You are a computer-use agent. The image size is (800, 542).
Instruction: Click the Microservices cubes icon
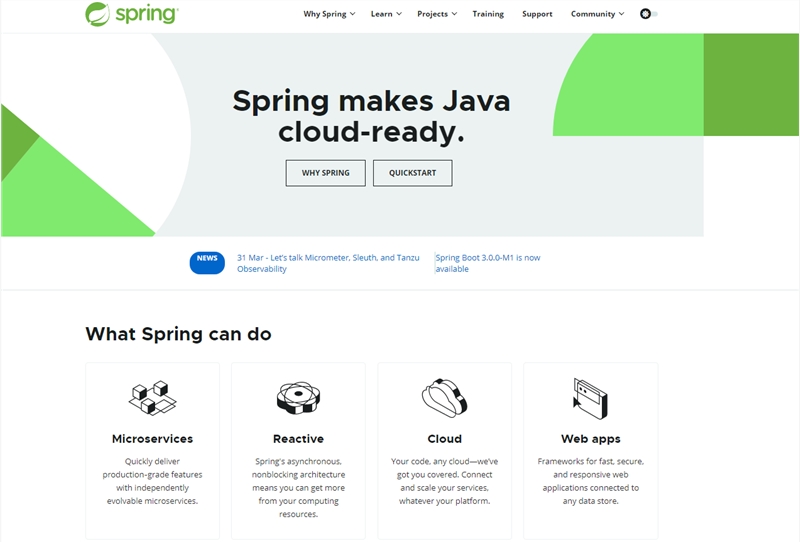click(152, 397)
